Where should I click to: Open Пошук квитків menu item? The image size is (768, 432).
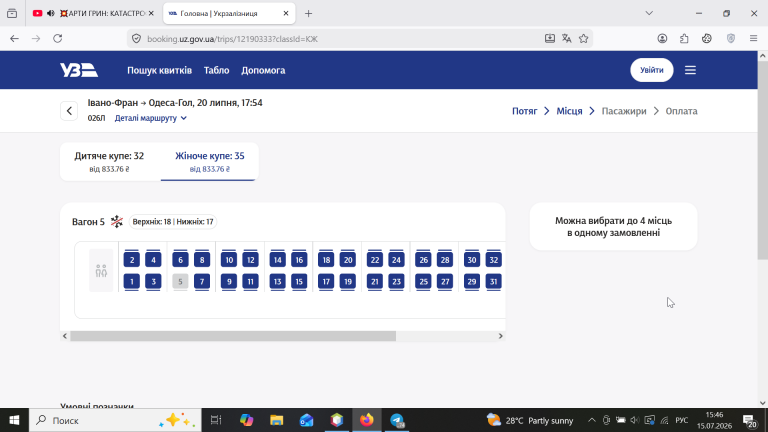(x=160, y=70)
